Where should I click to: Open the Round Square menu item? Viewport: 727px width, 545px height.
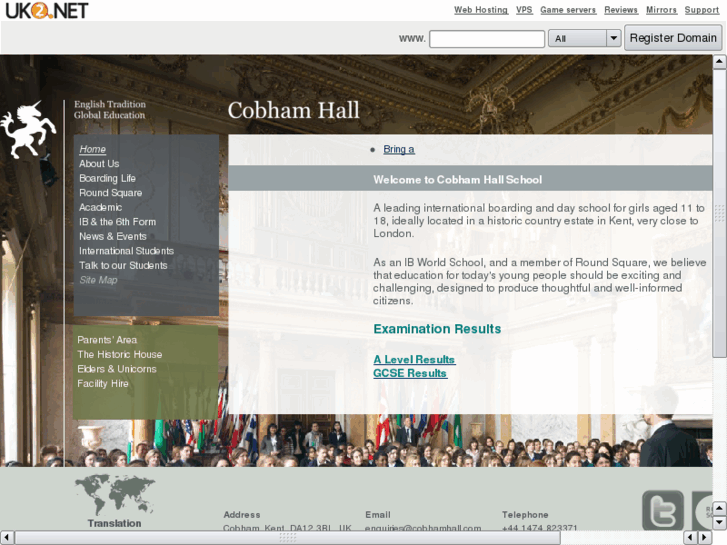coord(110,192)
